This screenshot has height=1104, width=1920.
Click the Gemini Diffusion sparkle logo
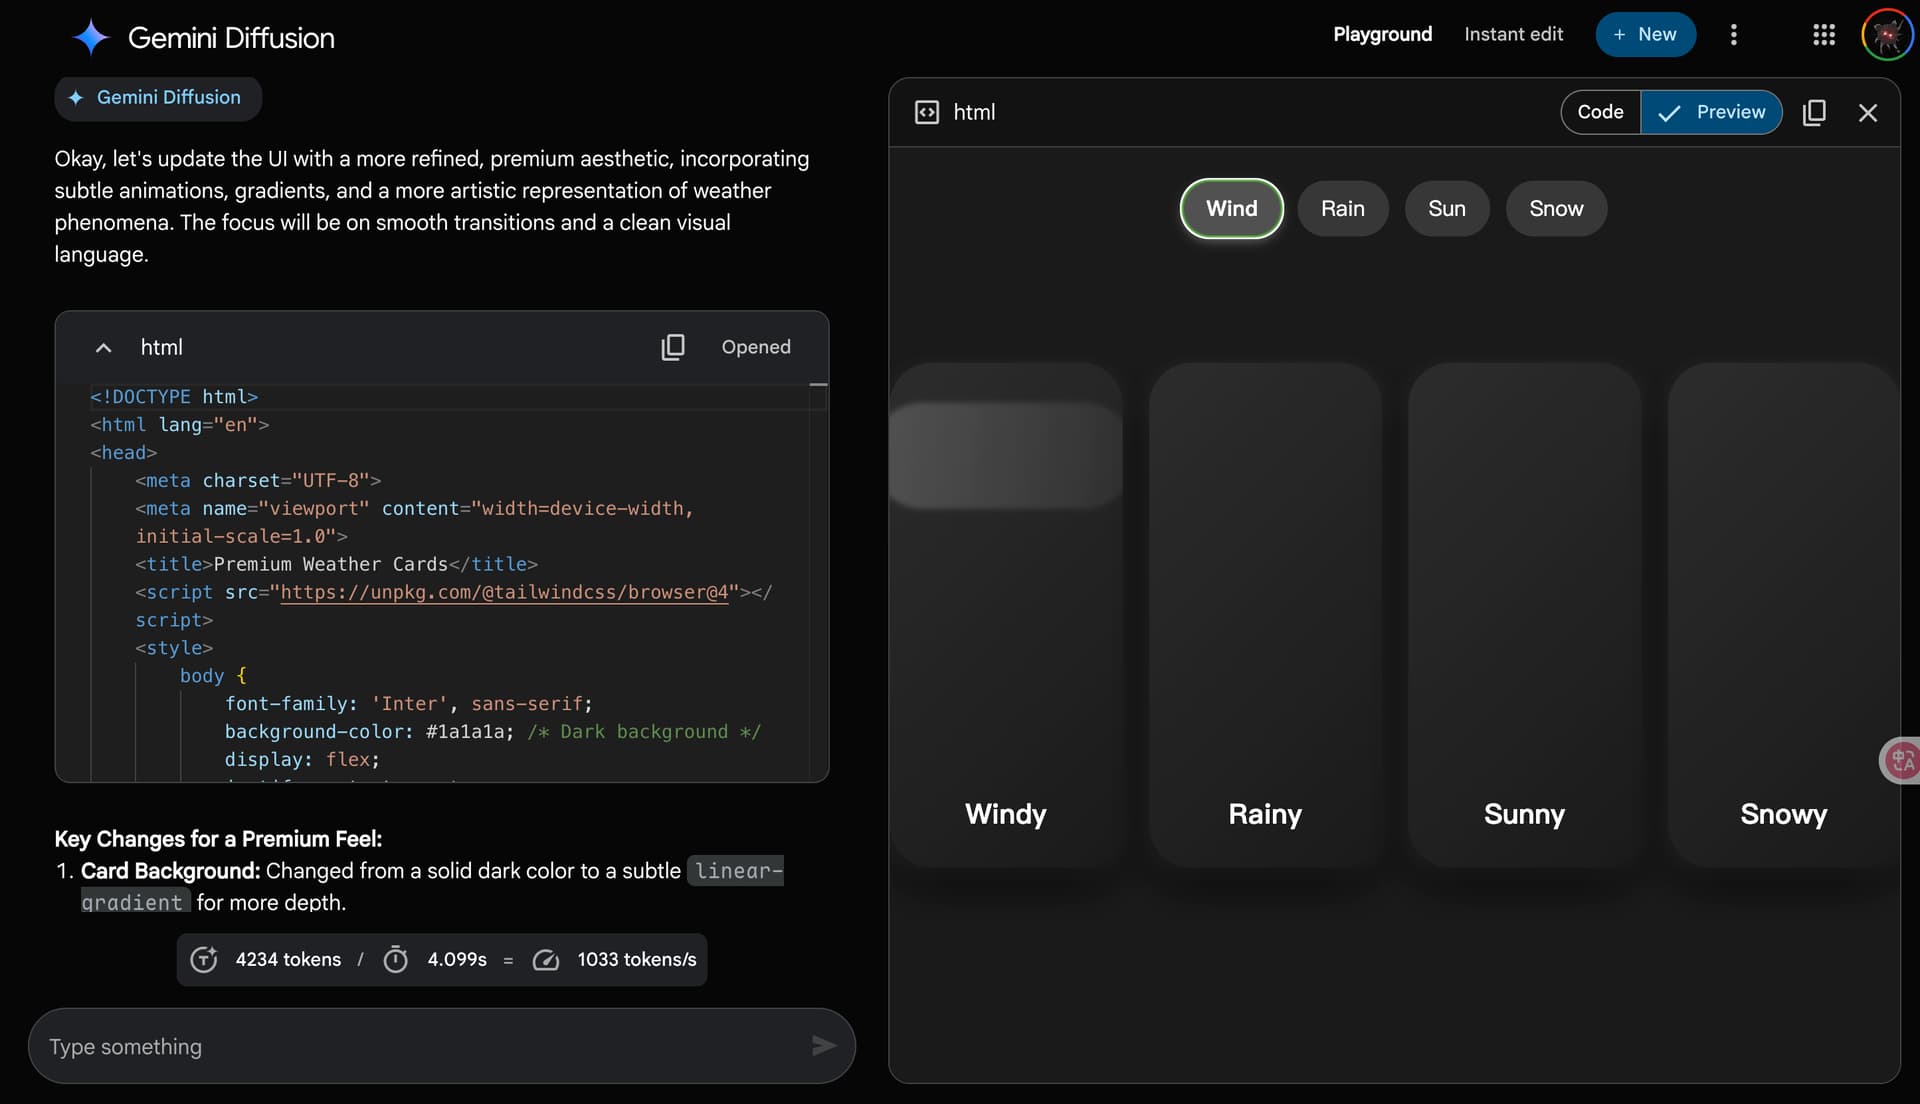91,37
